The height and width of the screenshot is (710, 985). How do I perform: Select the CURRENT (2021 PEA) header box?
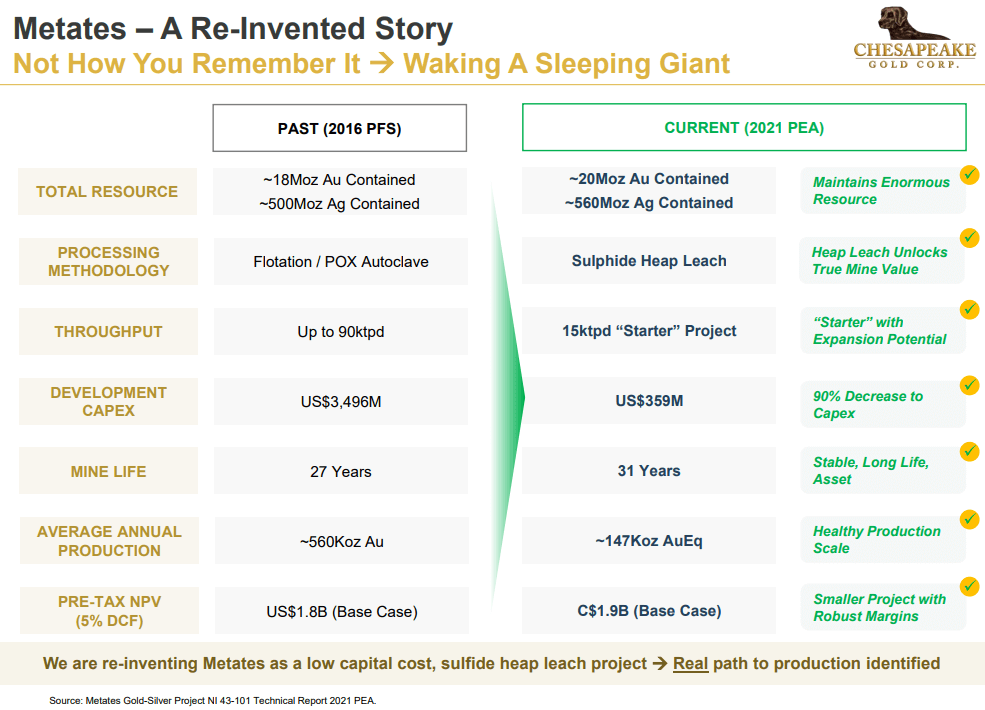(x=744, y=128)
